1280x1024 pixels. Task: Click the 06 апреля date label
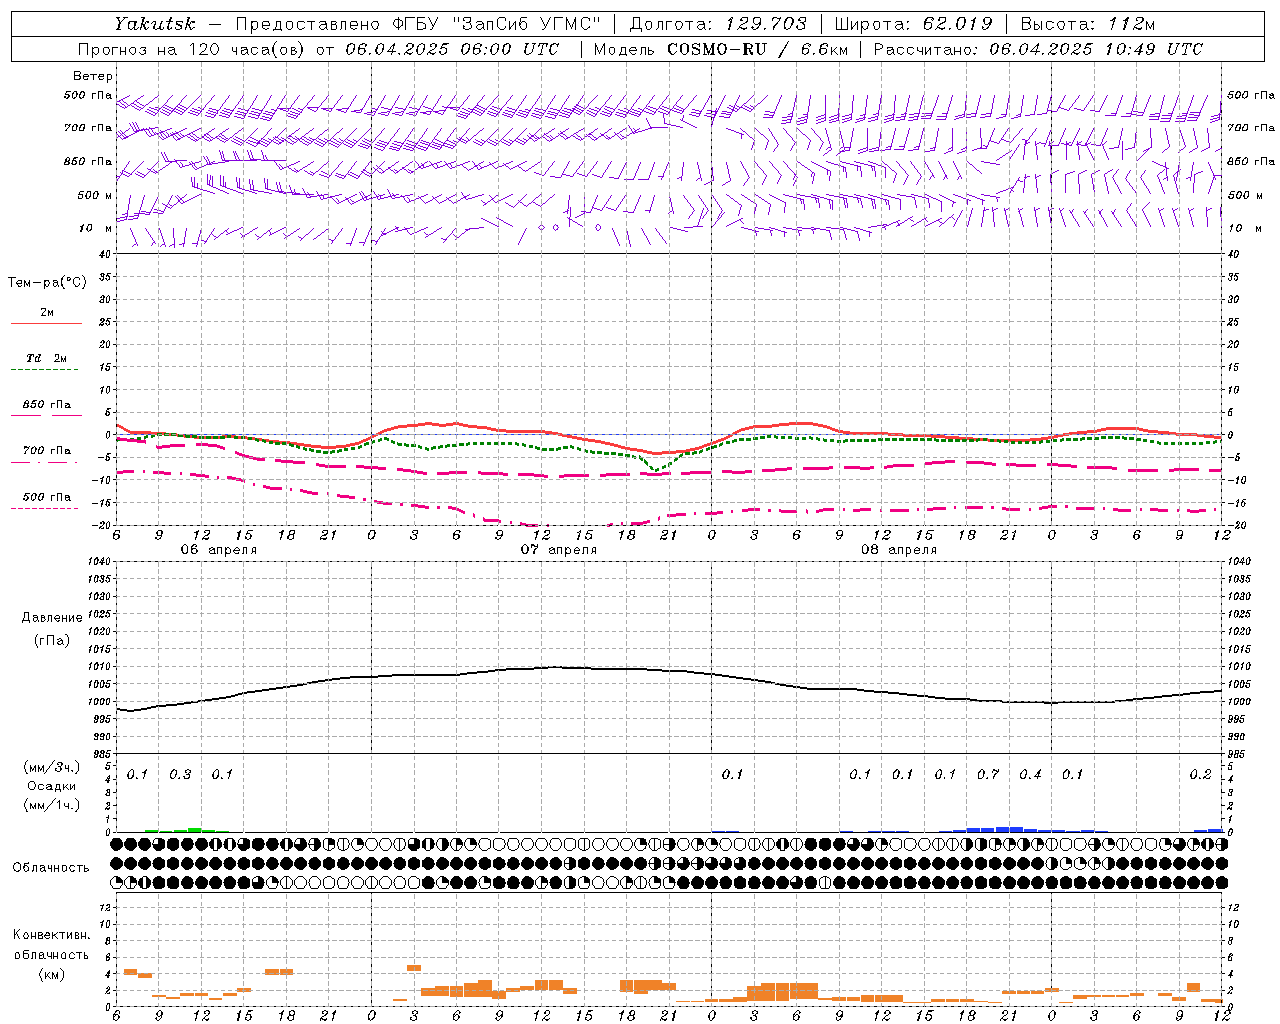point(218,550)
